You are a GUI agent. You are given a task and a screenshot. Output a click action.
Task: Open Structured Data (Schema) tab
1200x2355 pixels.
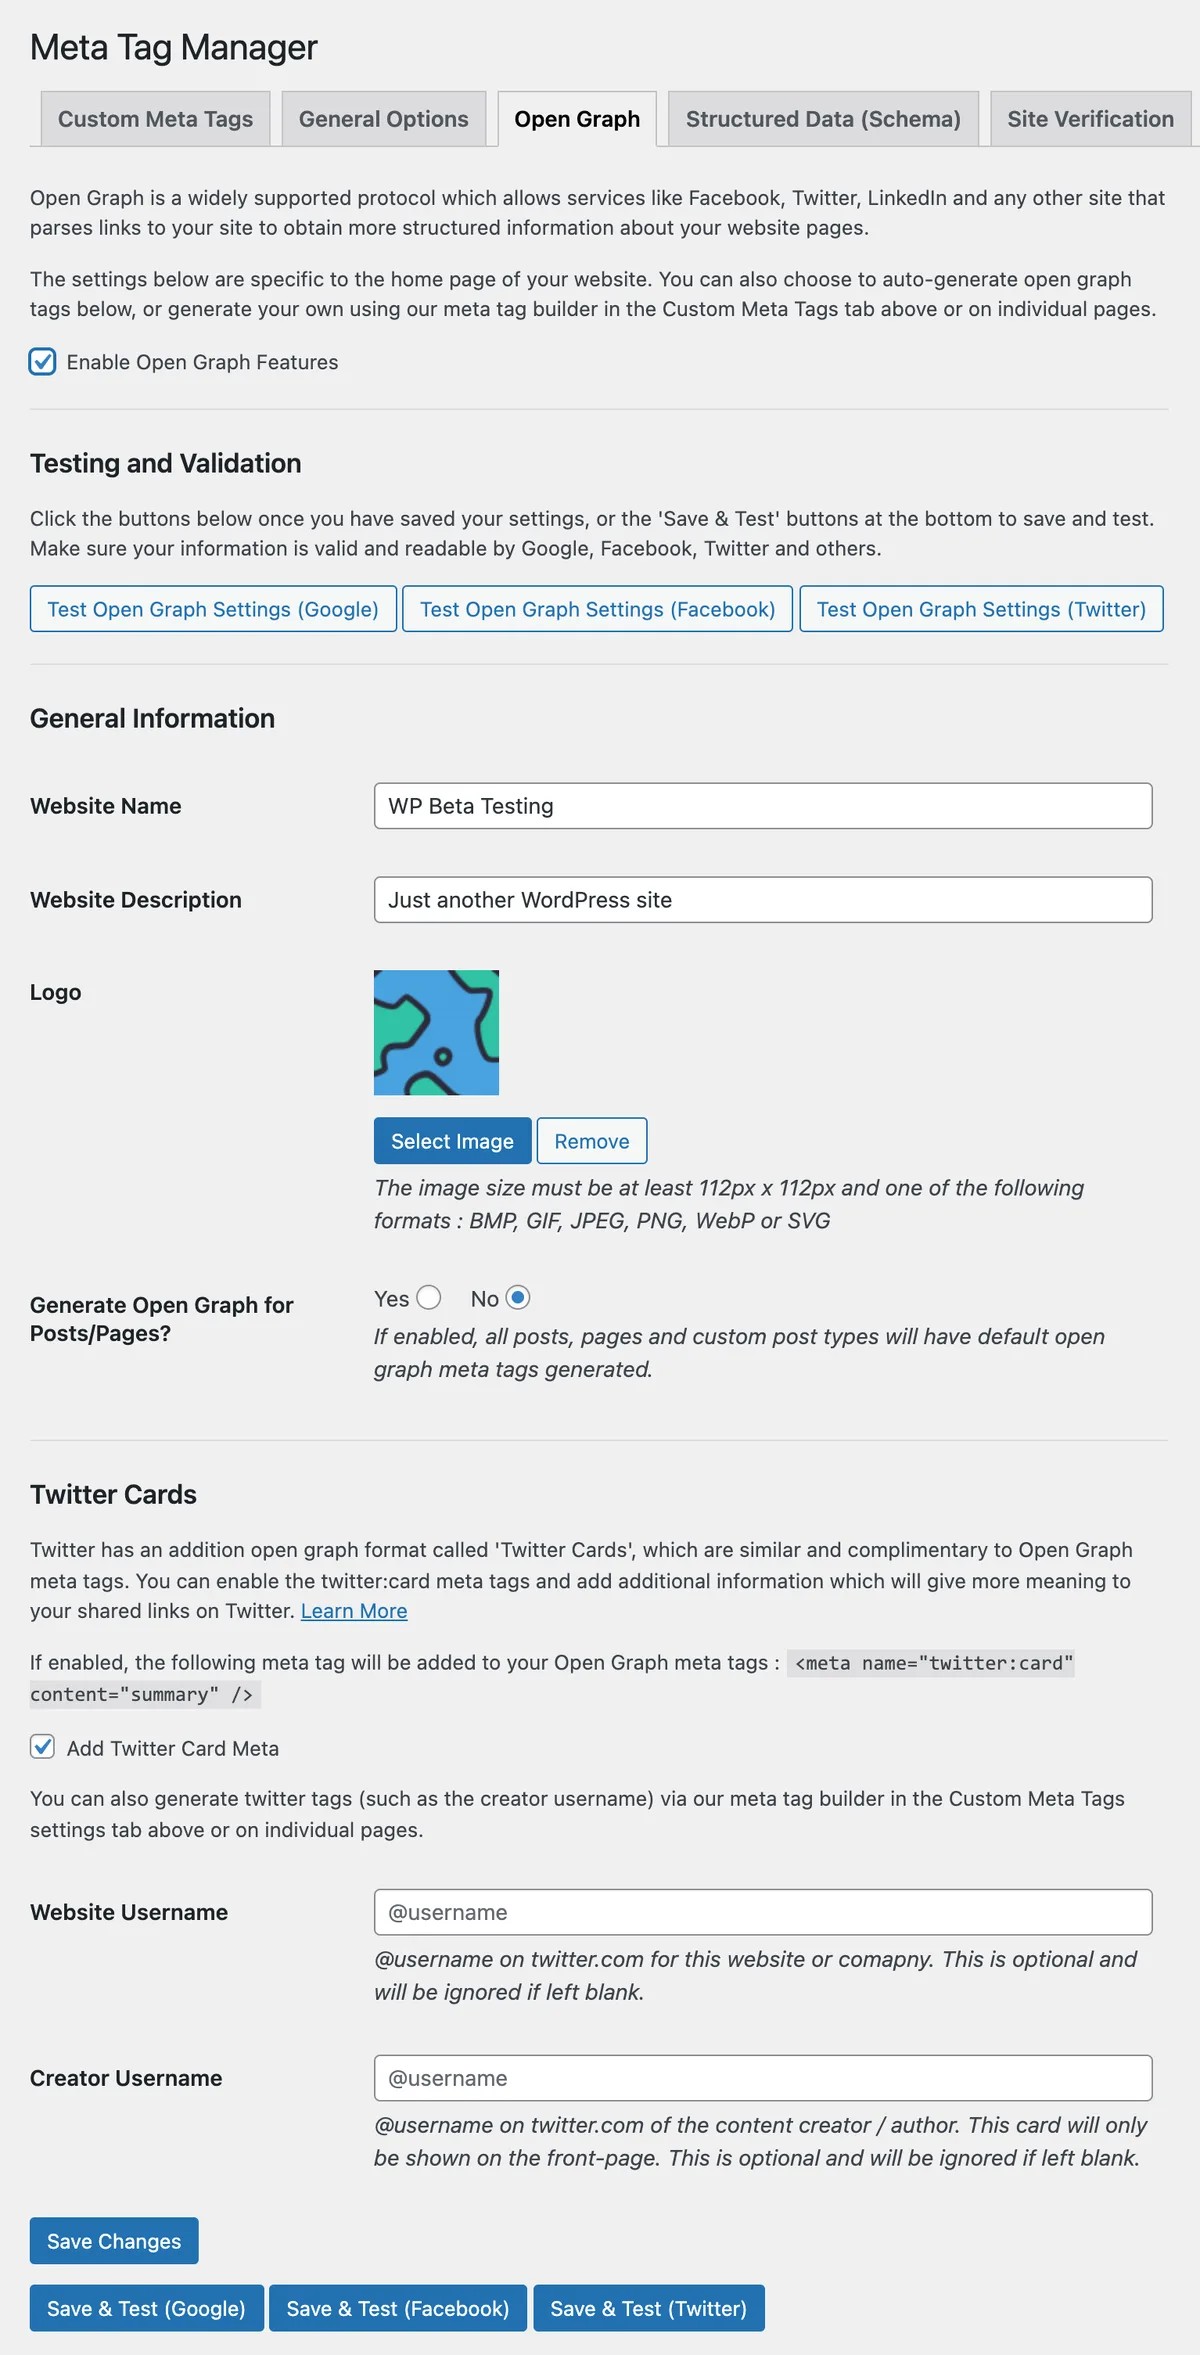pos(823,119)
